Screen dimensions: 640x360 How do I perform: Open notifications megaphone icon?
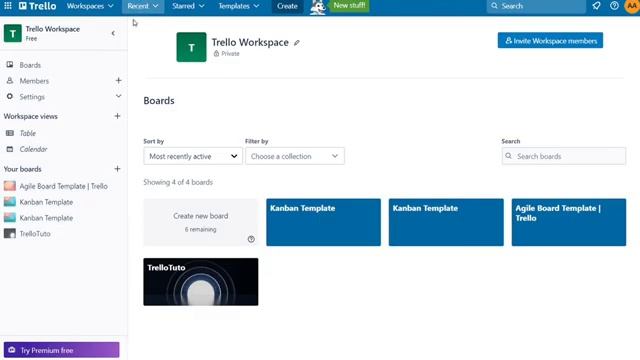tap(596, 6)
